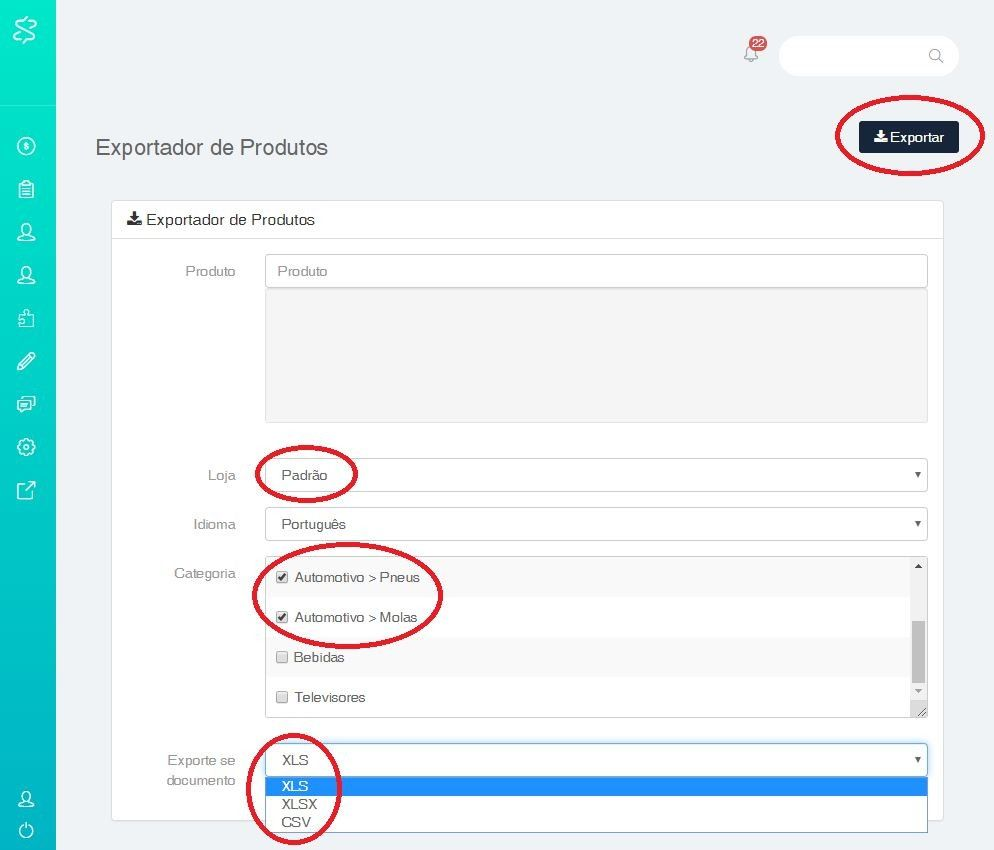Open the pencil design icon in sidebar
This screenshot has width=994, height=850.
coord(26,361)
